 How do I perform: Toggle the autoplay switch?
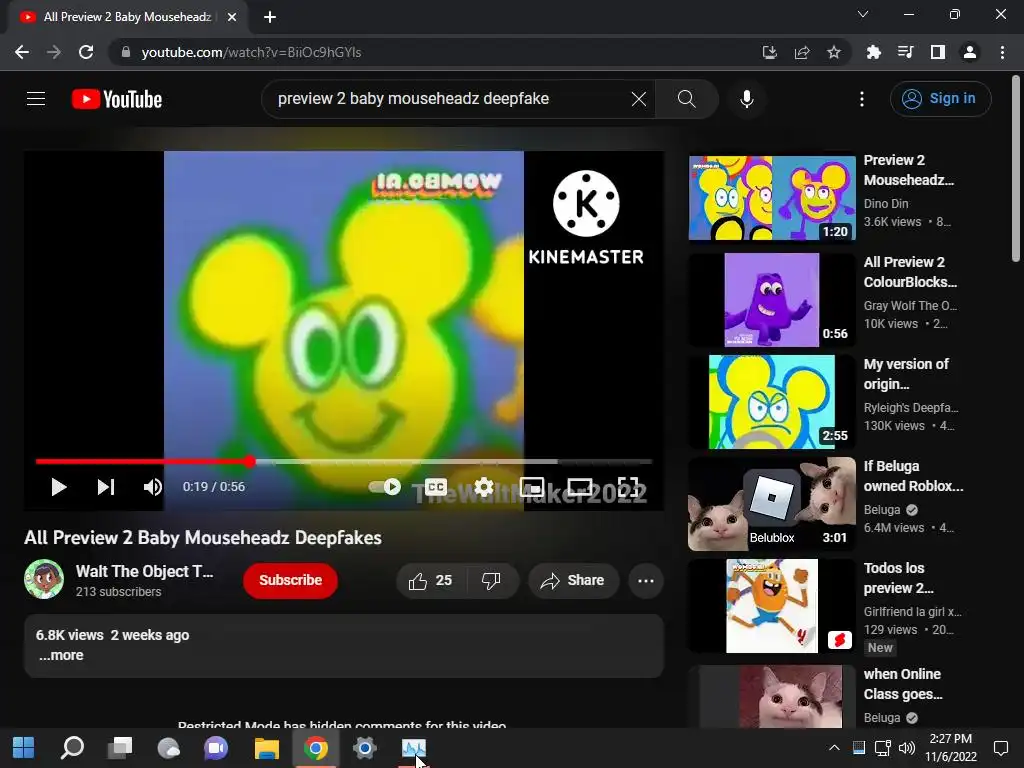[385, 487]
